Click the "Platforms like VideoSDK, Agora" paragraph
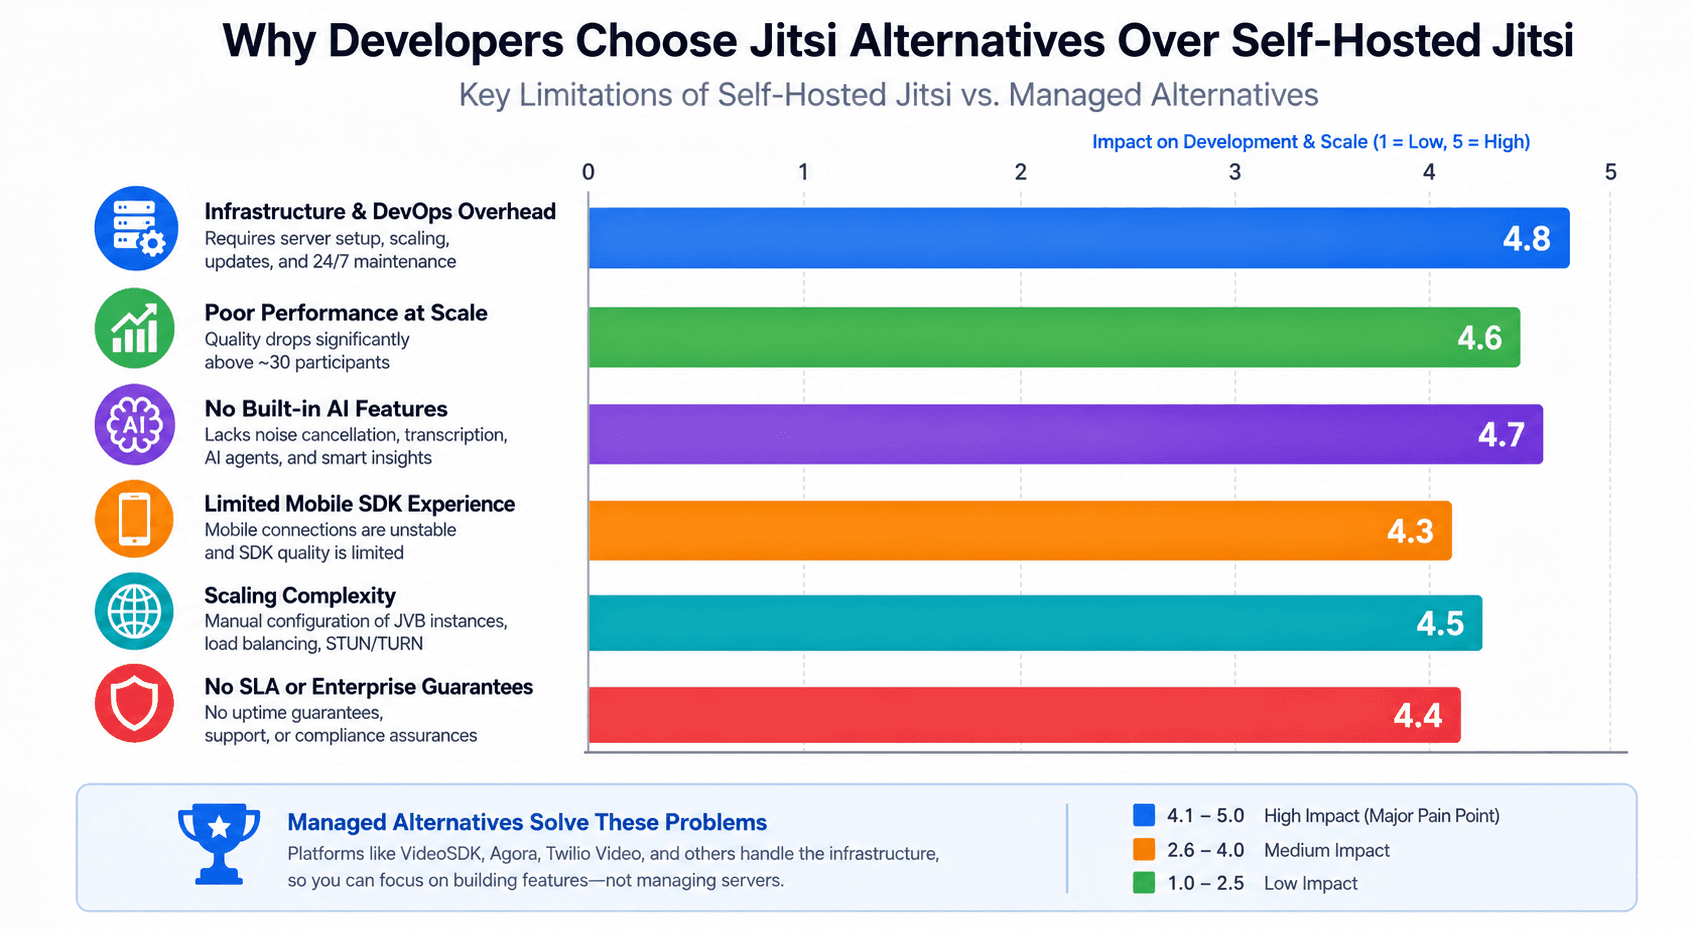Viewport: 1693px width, 929px height. (613, 867)
